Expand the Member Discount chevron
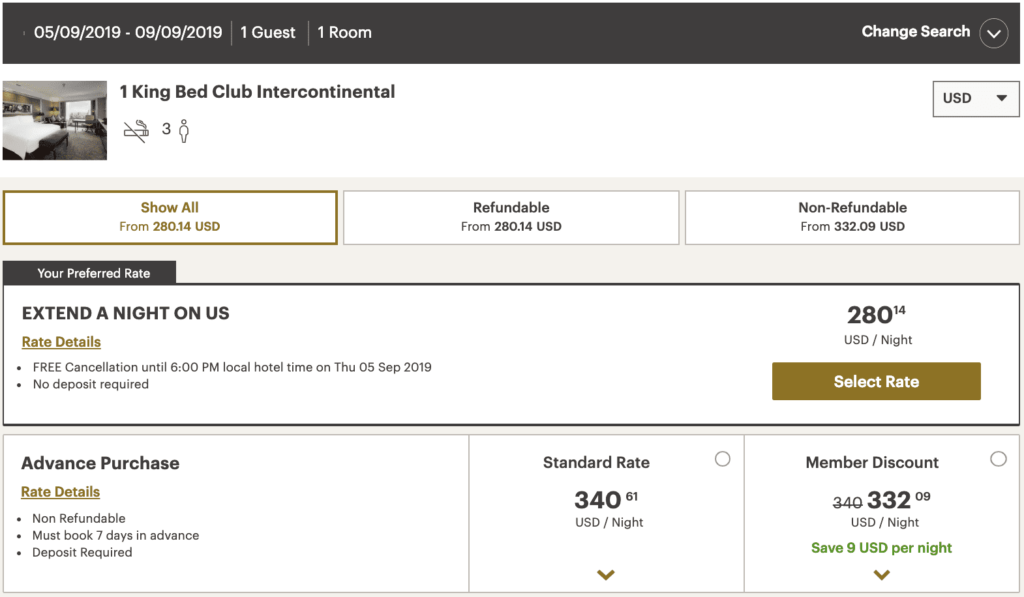 click(882, 575)
